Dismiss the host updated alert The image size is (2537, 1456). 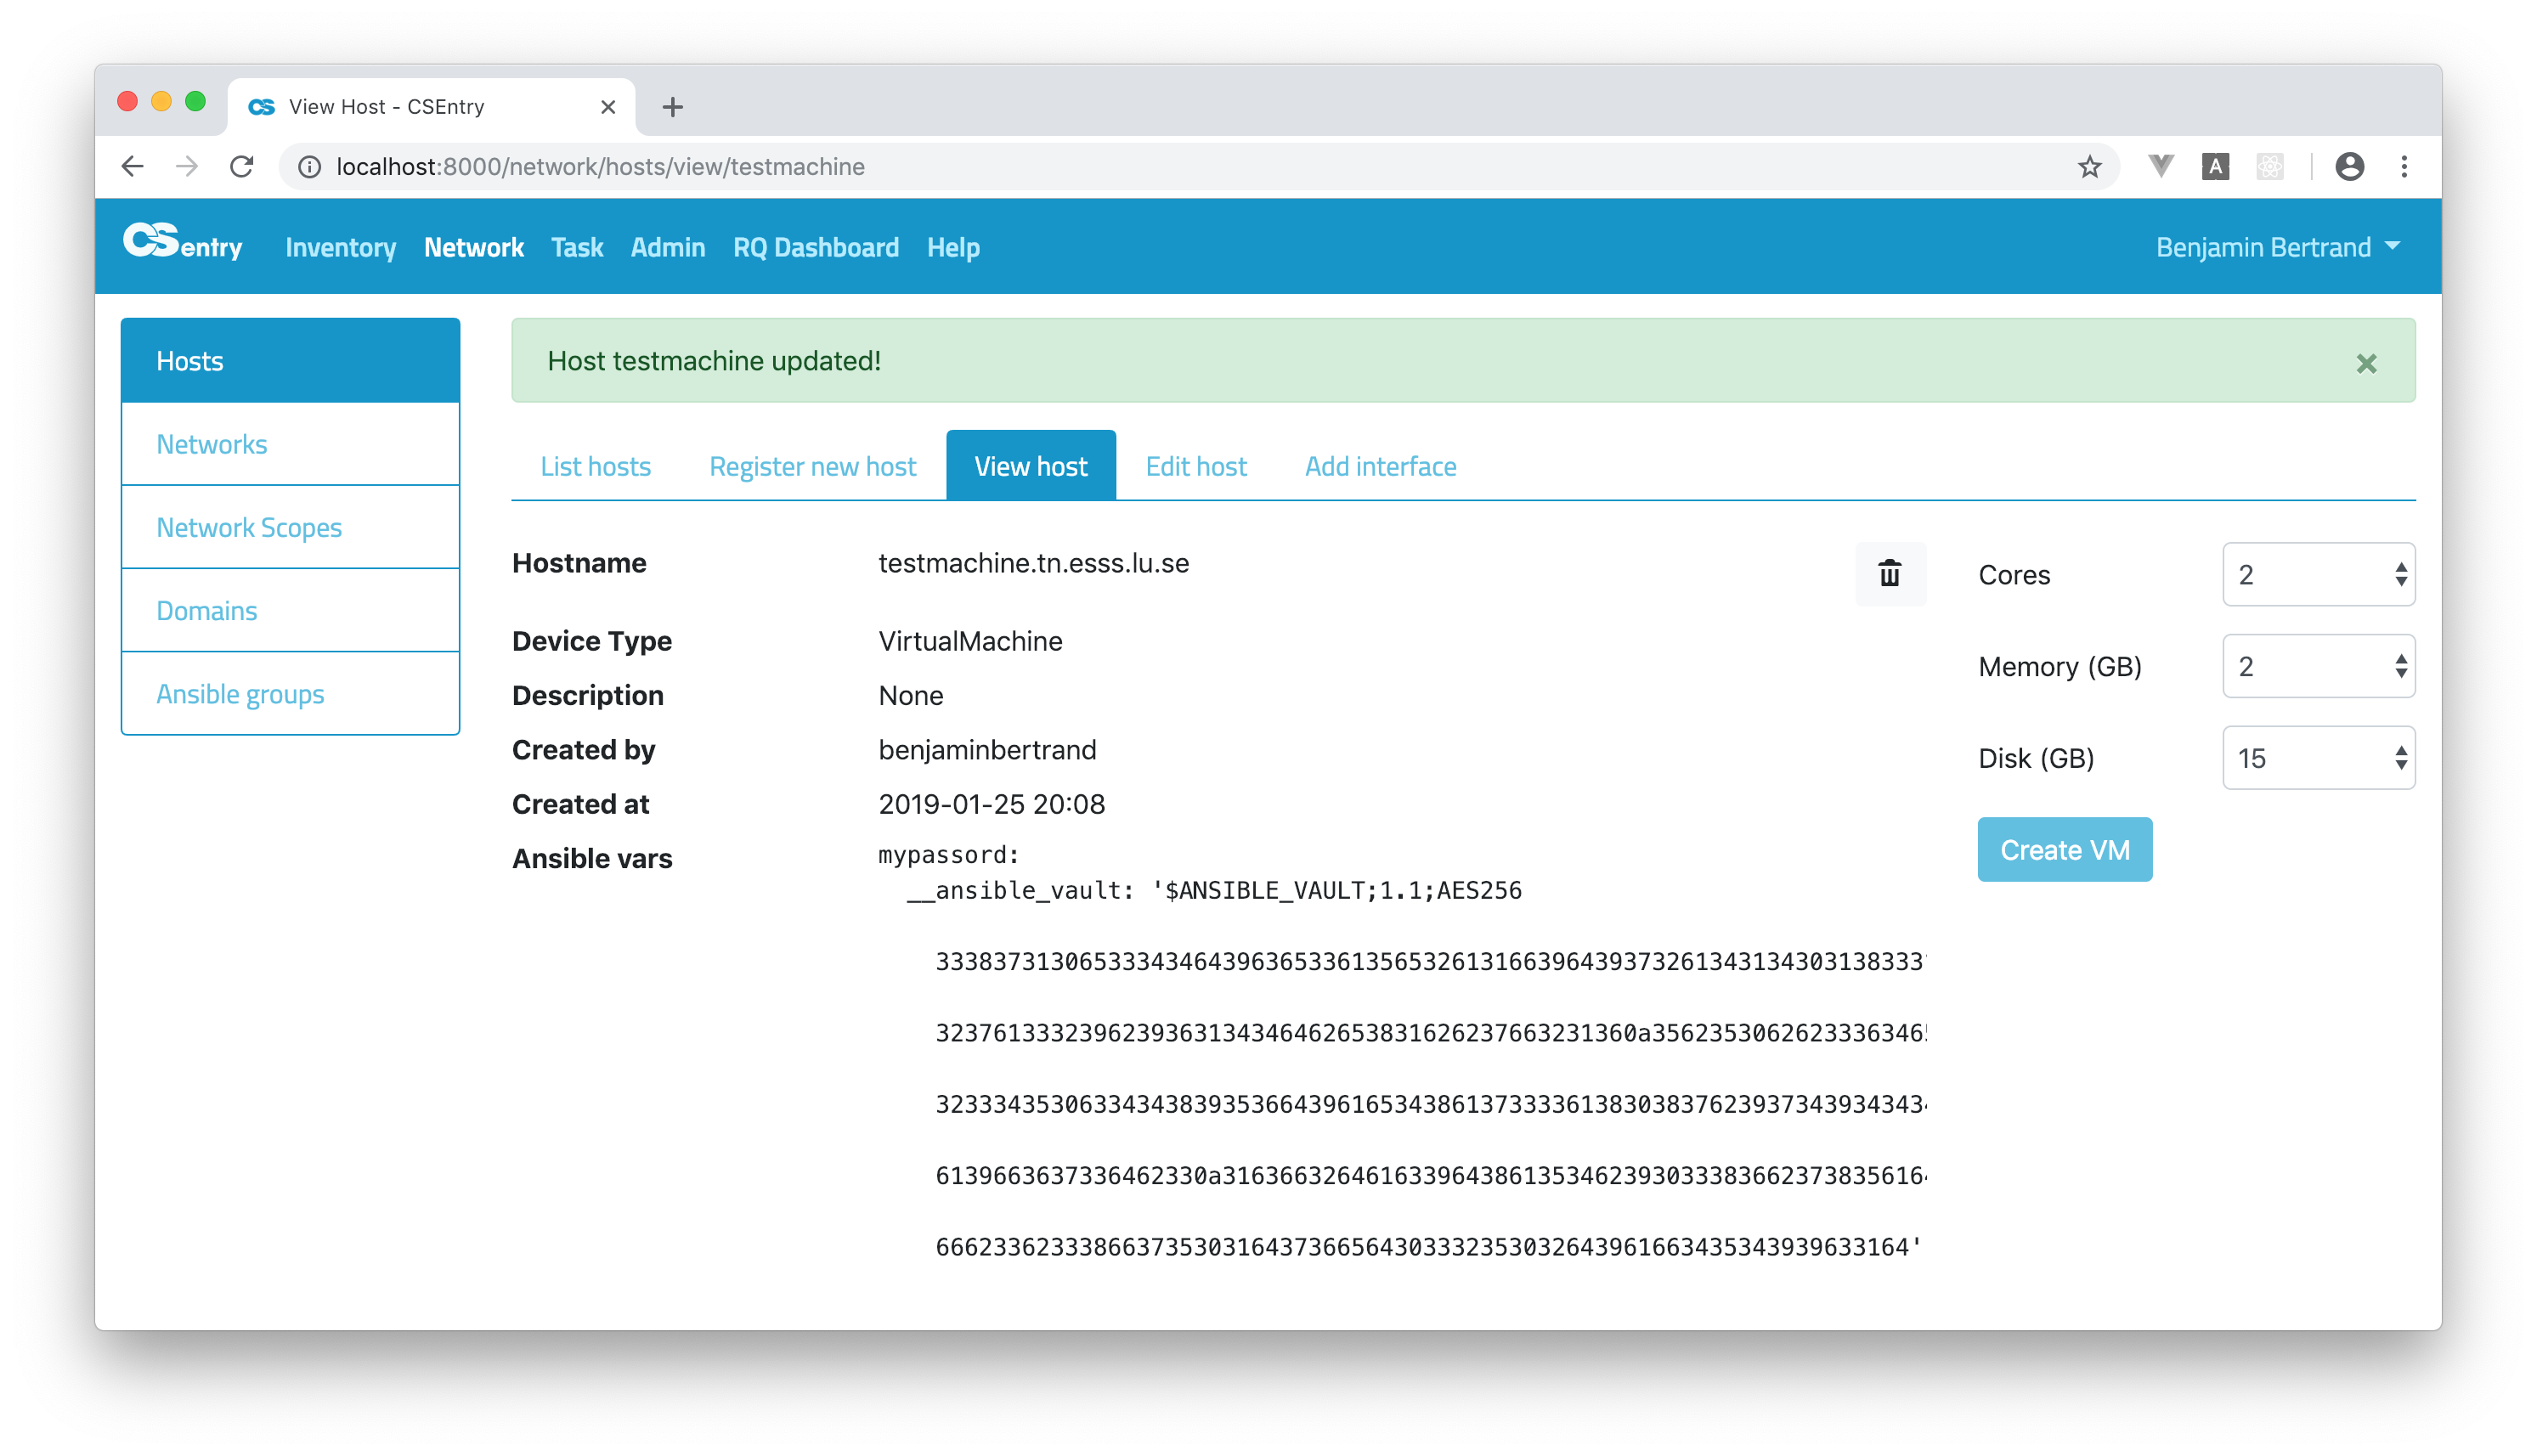[x=2365, y=363]
